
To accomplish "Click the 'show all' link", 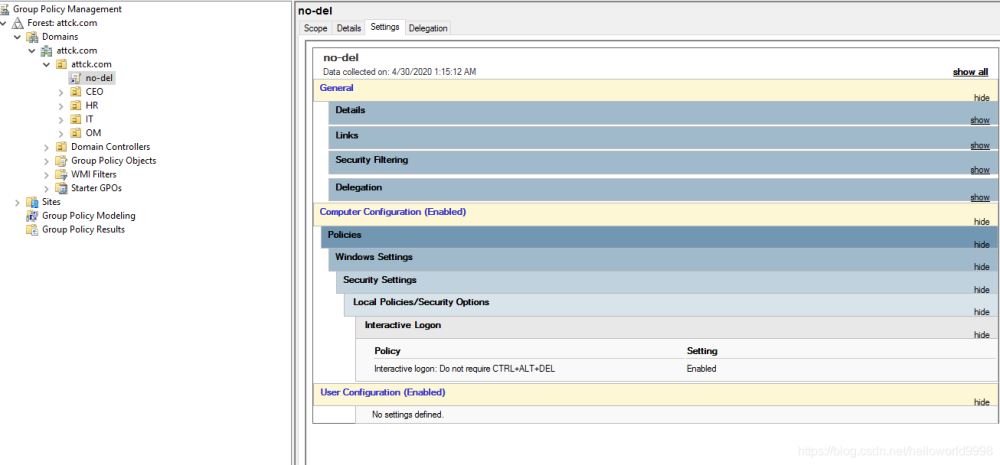I will pos(970,72).
